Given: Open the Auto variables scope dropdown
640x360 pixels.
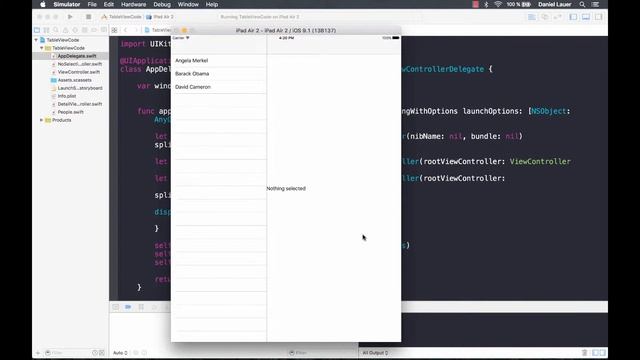Looking at the screenshot, I should coord(120,353).
